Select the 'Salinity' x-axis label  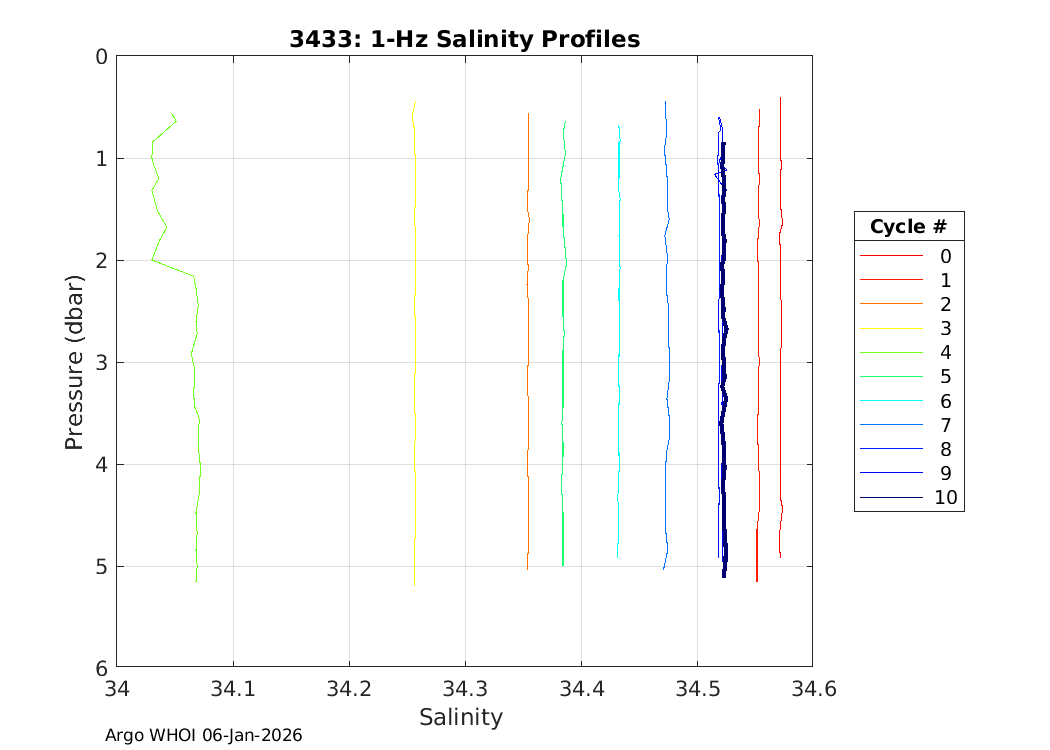click(460, 717)
